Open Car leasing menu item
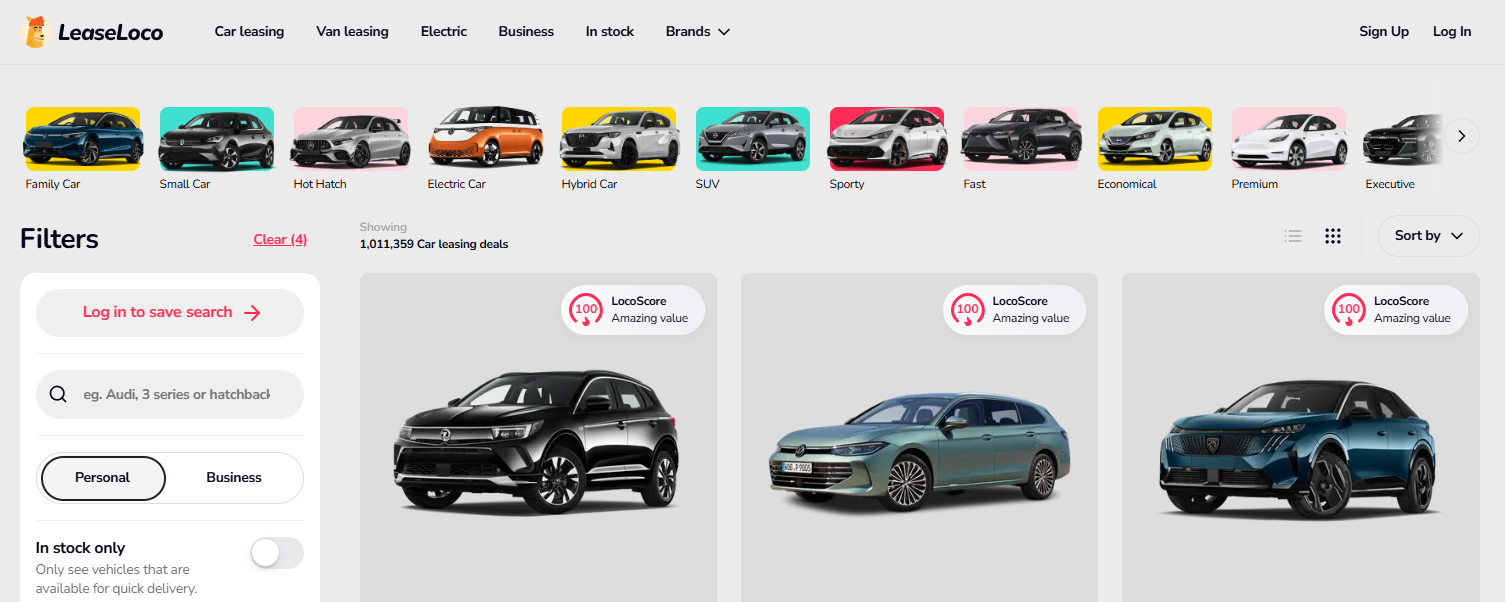Screen dimensions: 1505x602 tap(249, 31)
